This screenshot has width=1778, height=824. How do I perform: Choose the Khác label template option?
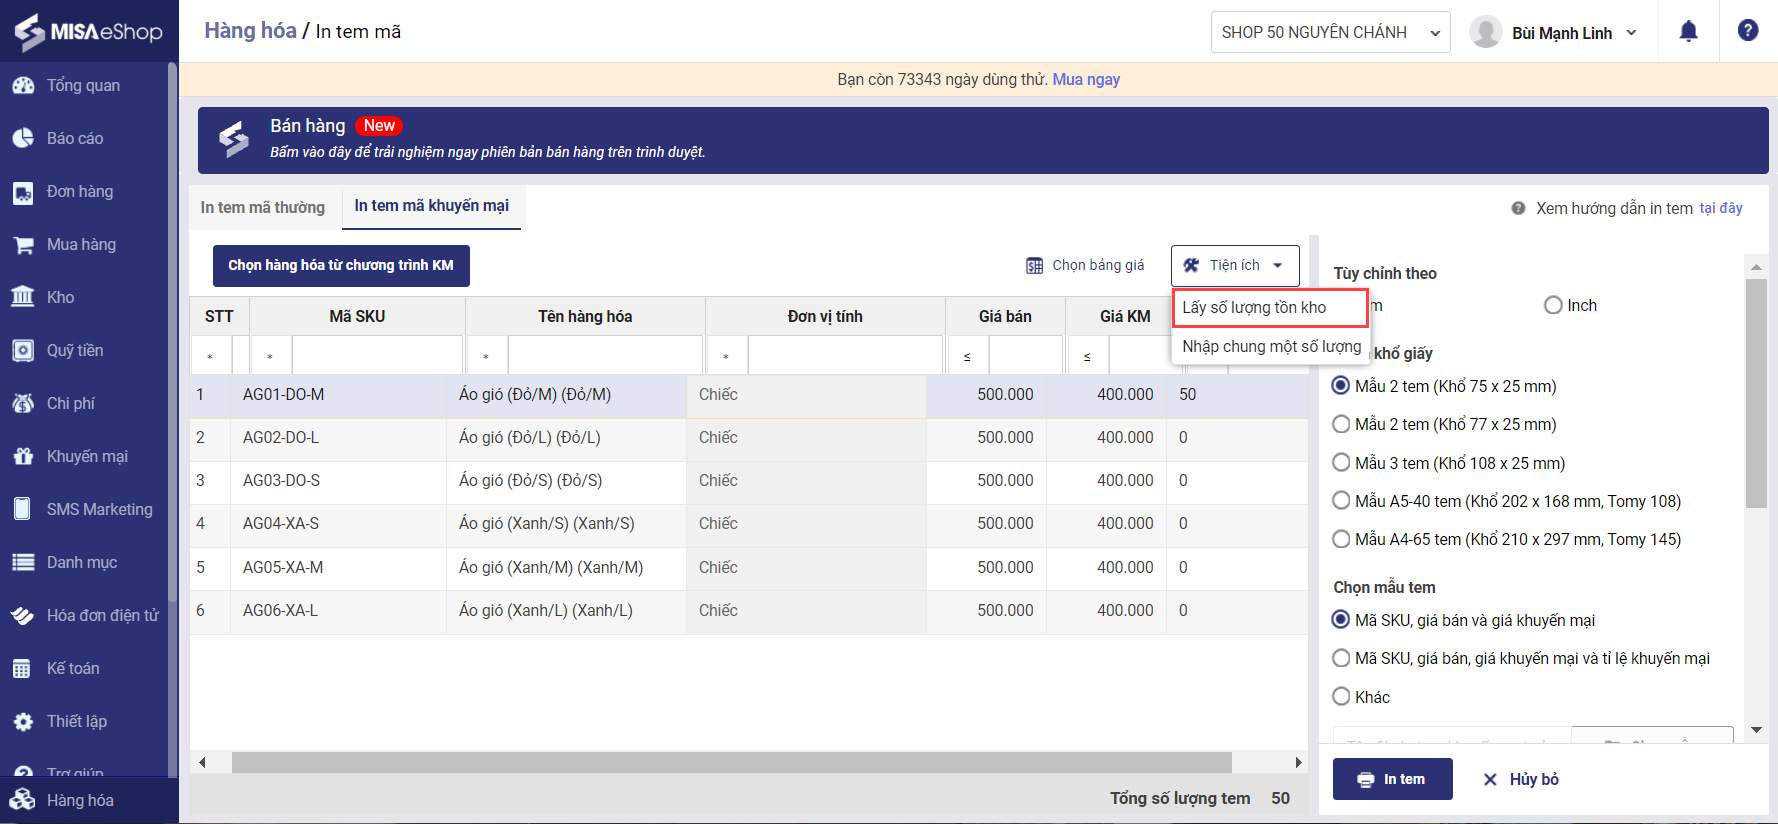click(x=1342, y=696)
